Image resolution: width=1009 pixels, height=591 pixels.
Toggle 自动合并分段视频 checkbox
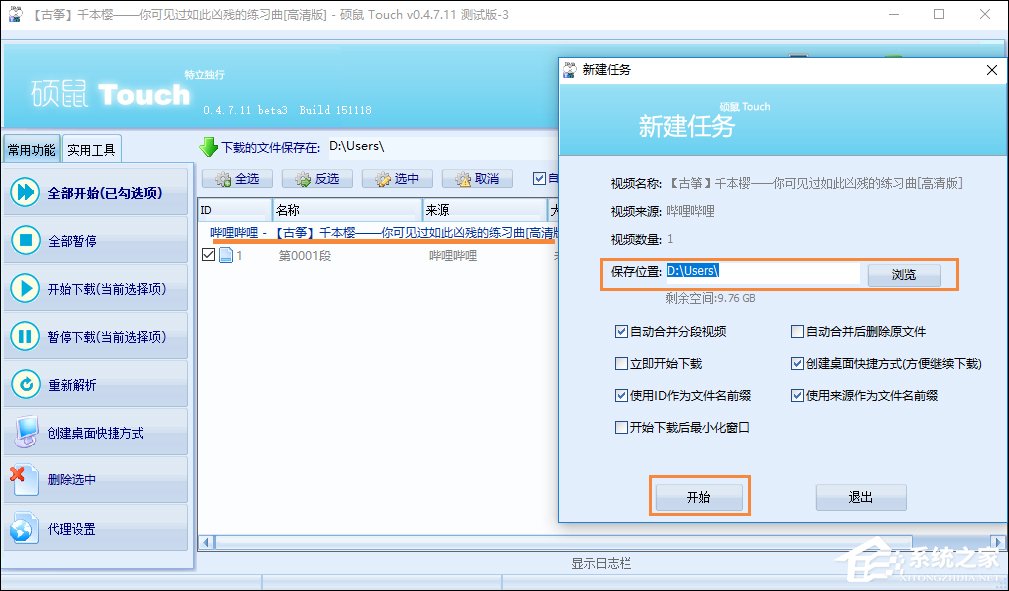[x=622, y=331]
